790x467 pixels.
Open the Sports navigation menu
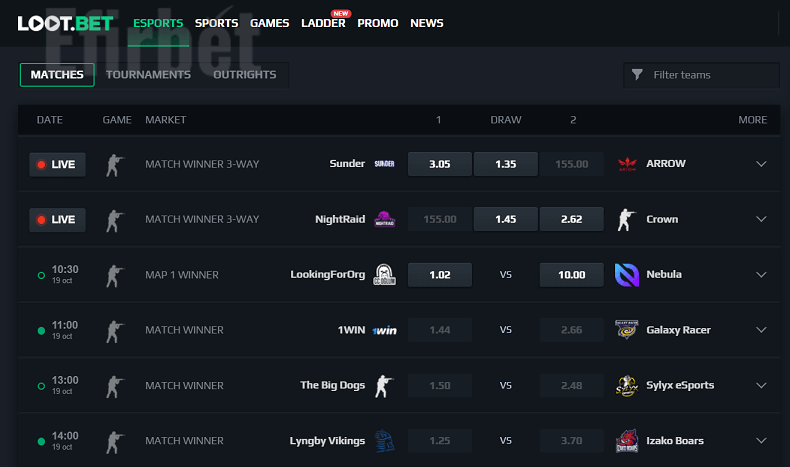click(x=216, y=23)
